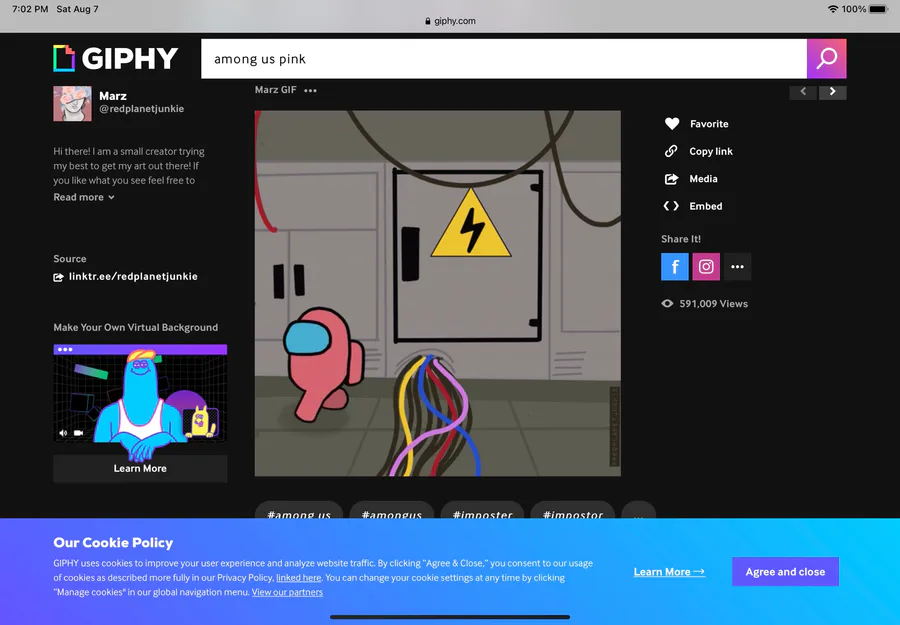Tap the Wi-Fi status icon

point(832,9)
